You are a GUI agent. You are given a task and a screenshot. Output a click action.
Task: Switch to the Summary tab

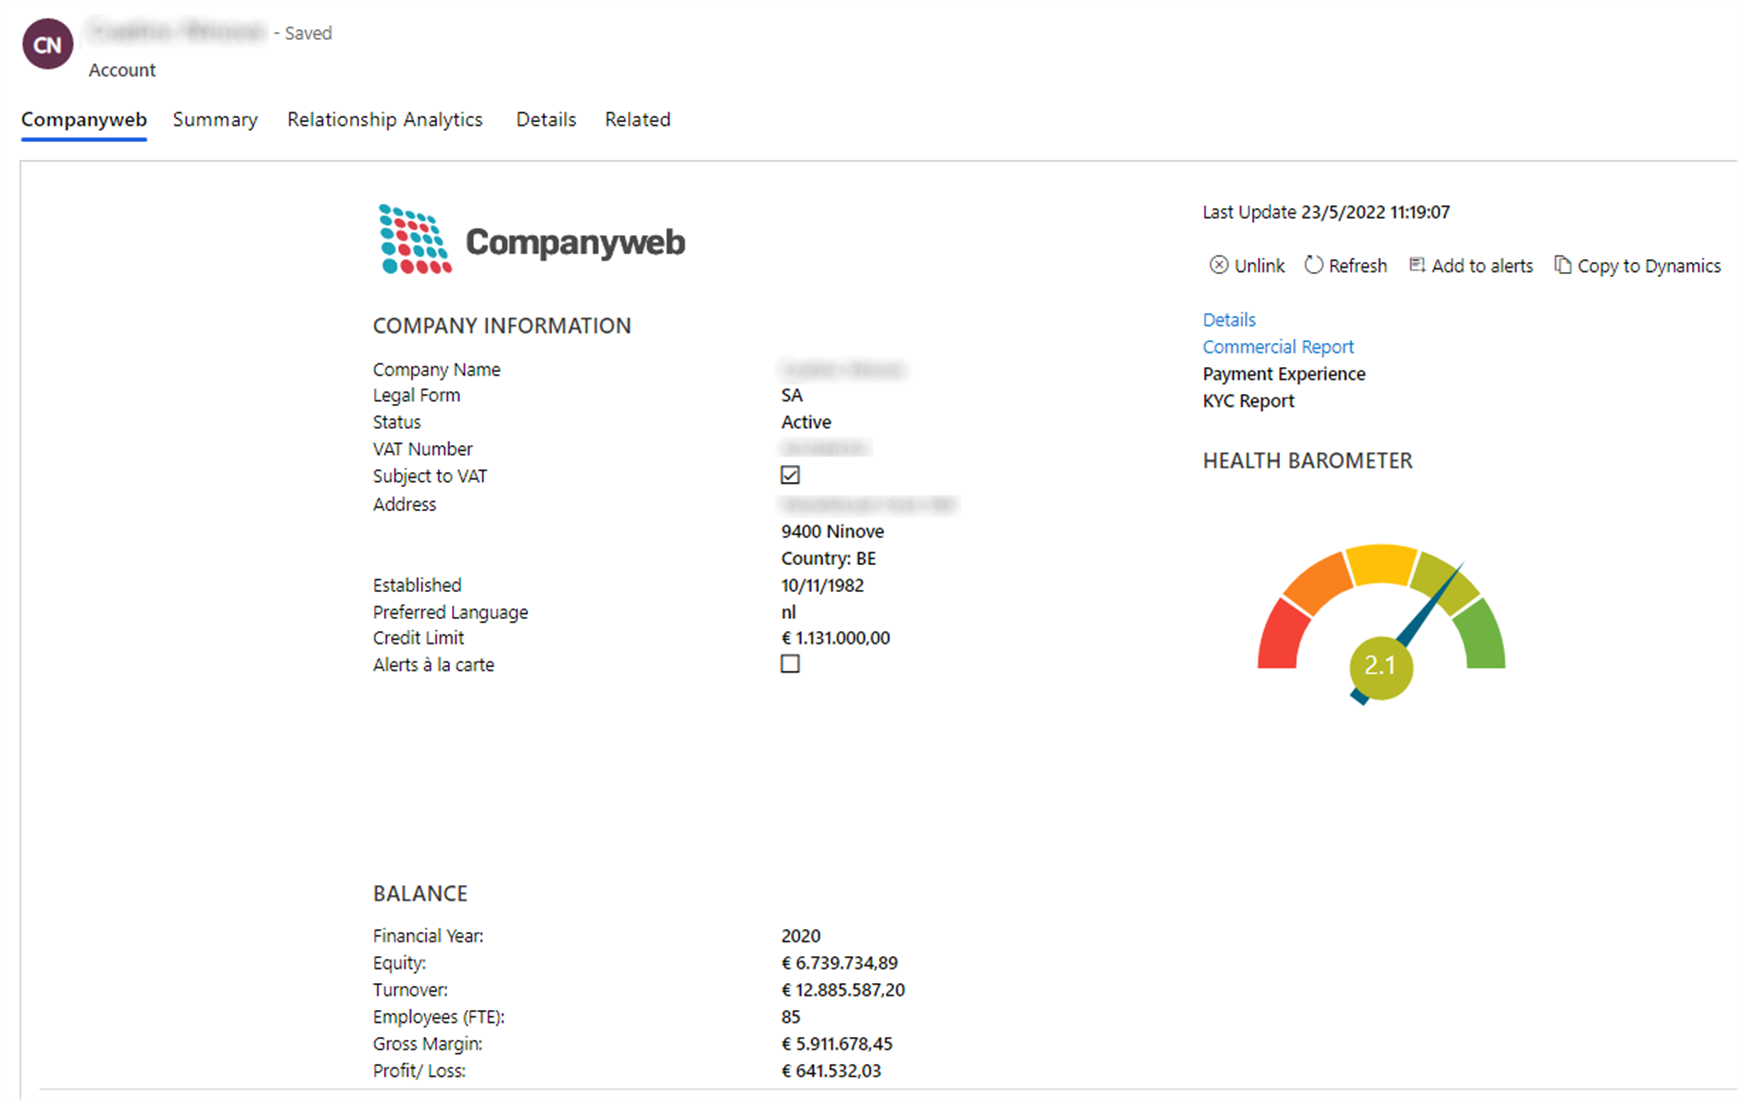[x=215, y=120]
